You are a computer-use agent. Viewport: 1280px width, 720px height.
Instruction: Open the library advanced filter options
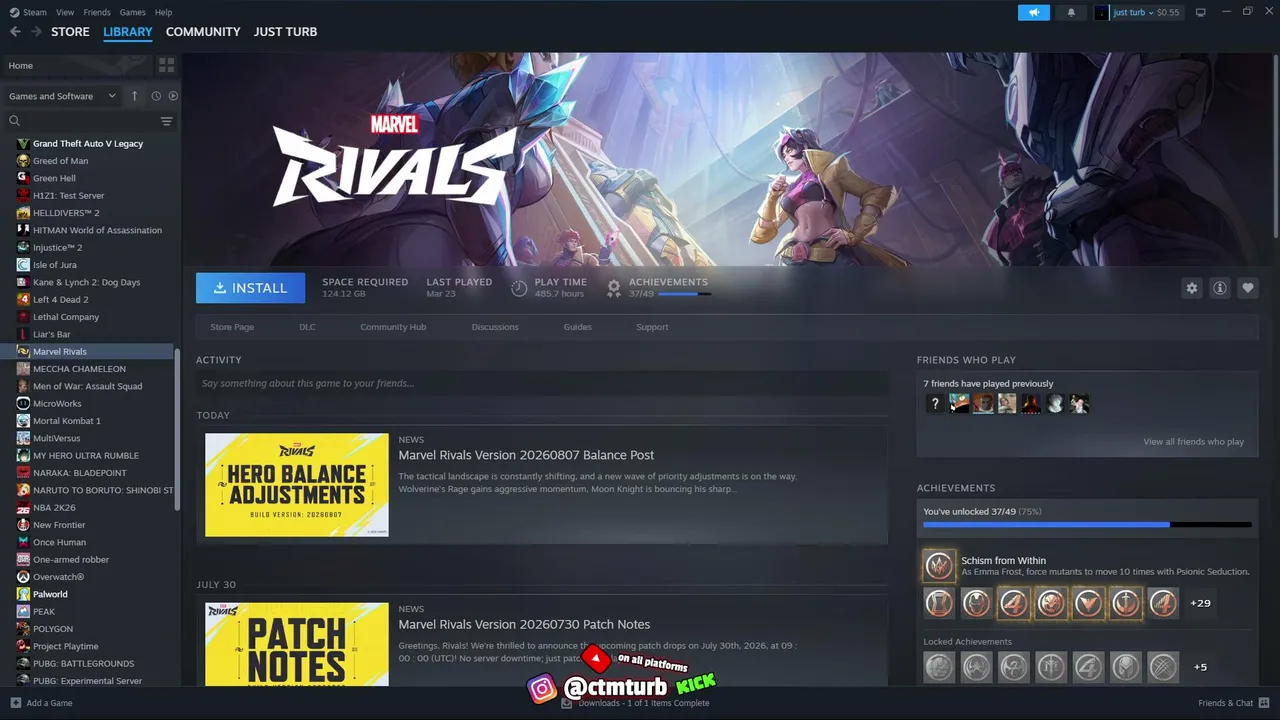pyautogui.click(x=167, y=121)
